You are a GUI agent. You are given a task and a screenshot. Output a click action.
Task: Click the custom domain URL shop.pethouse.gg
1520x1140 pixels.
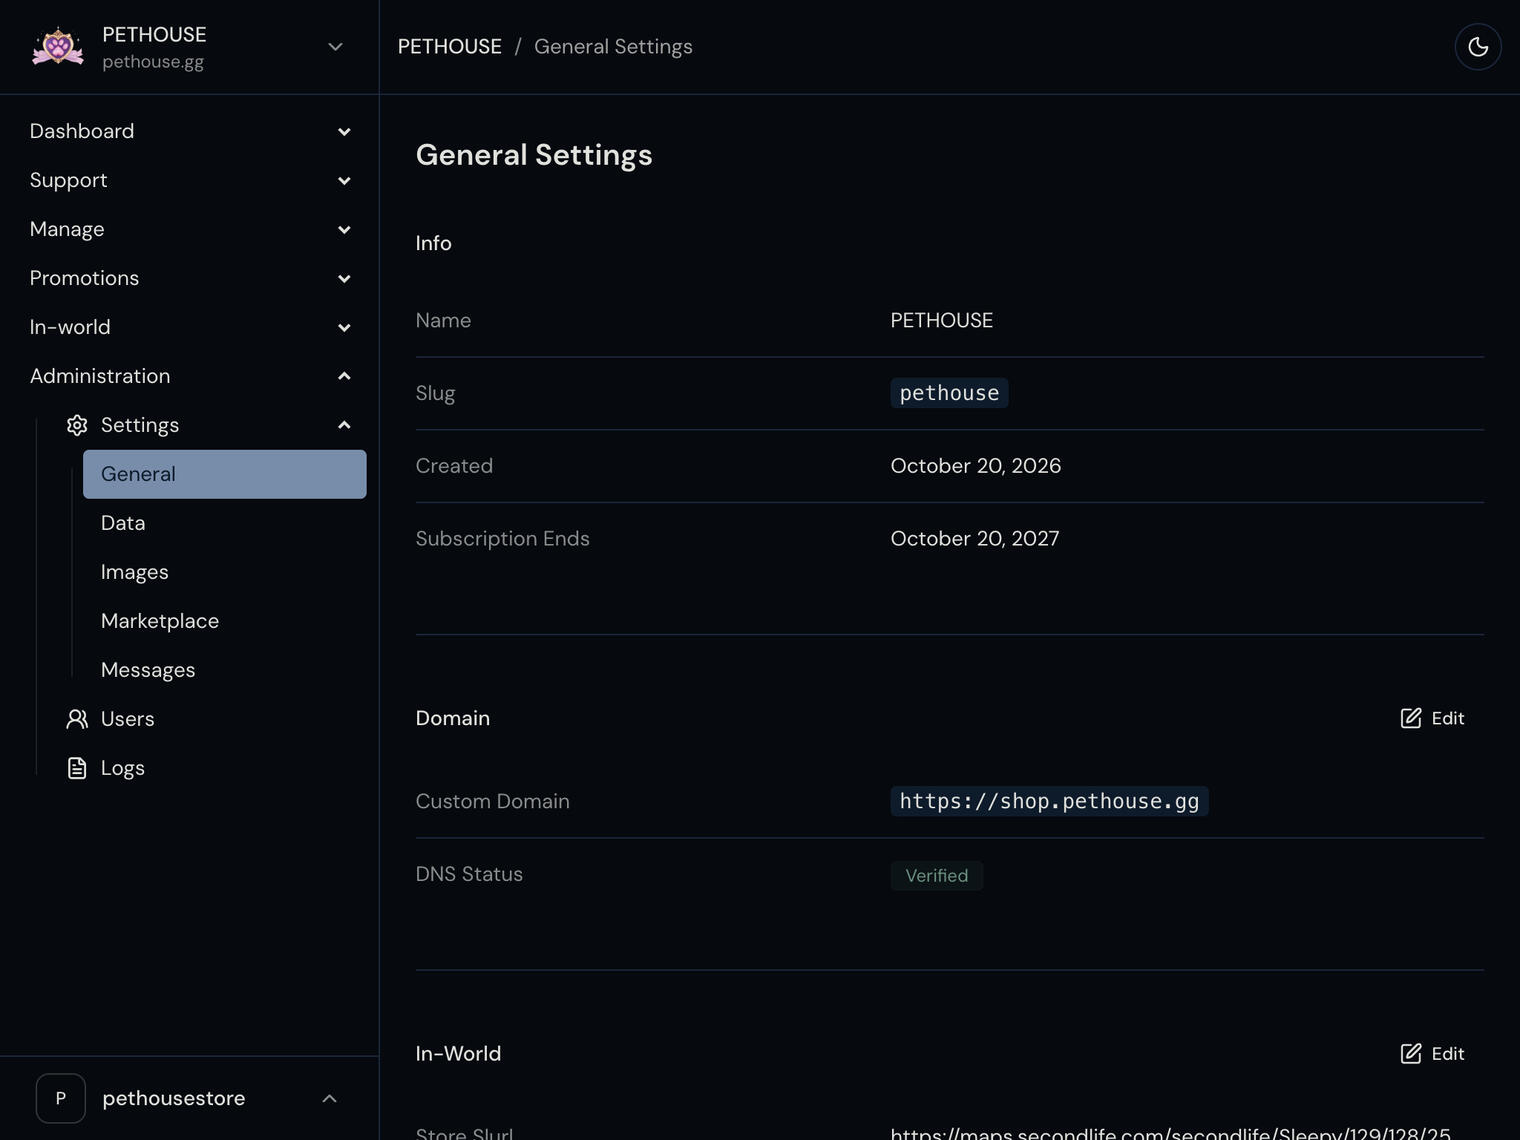click(1049, 801)
